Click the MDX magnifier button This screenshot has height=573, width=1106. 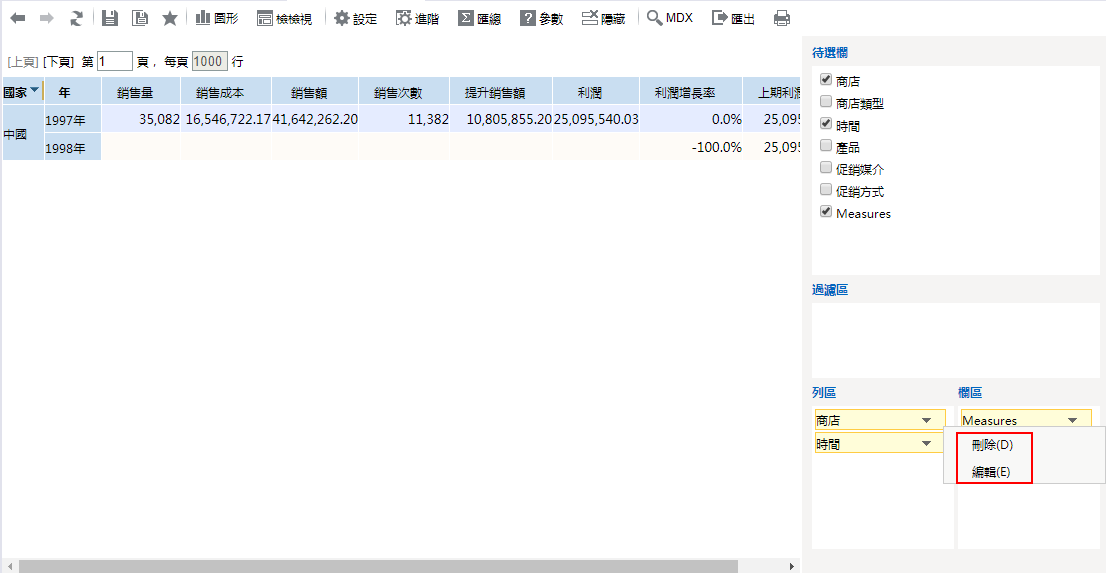click(x=670, y=18)
